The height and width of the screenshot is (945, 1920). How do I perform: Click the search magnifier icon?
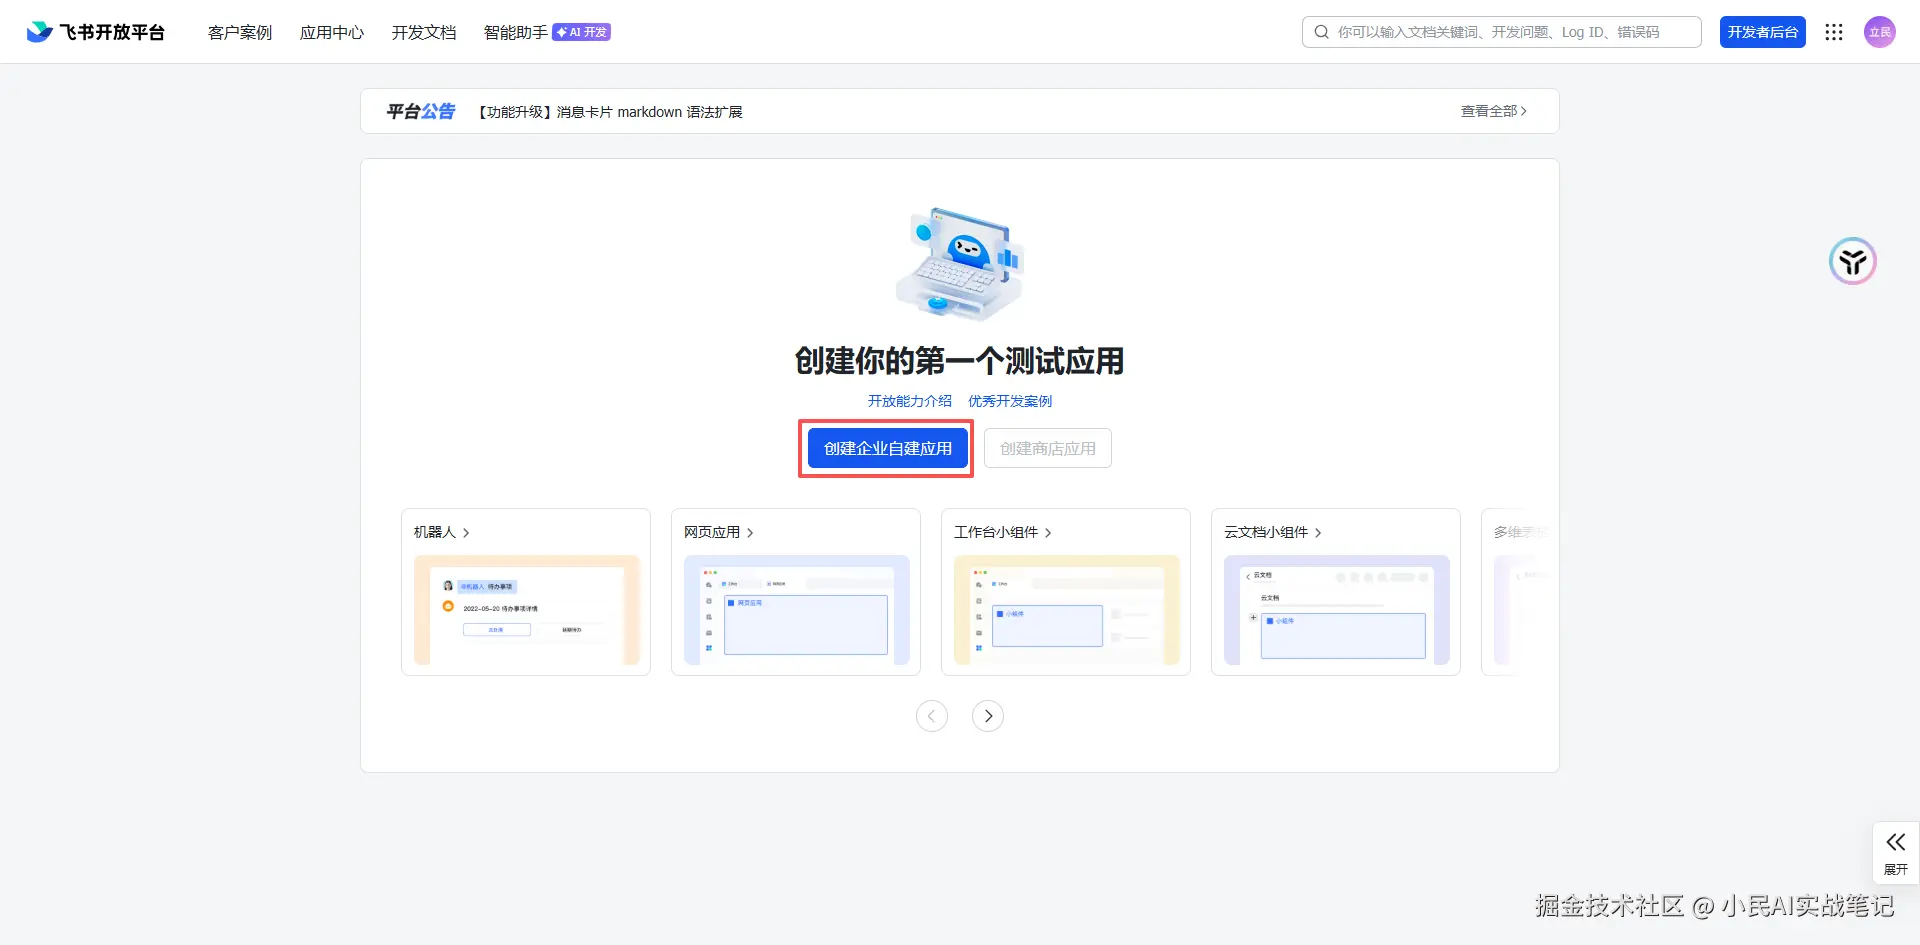tap(1321, 32)
